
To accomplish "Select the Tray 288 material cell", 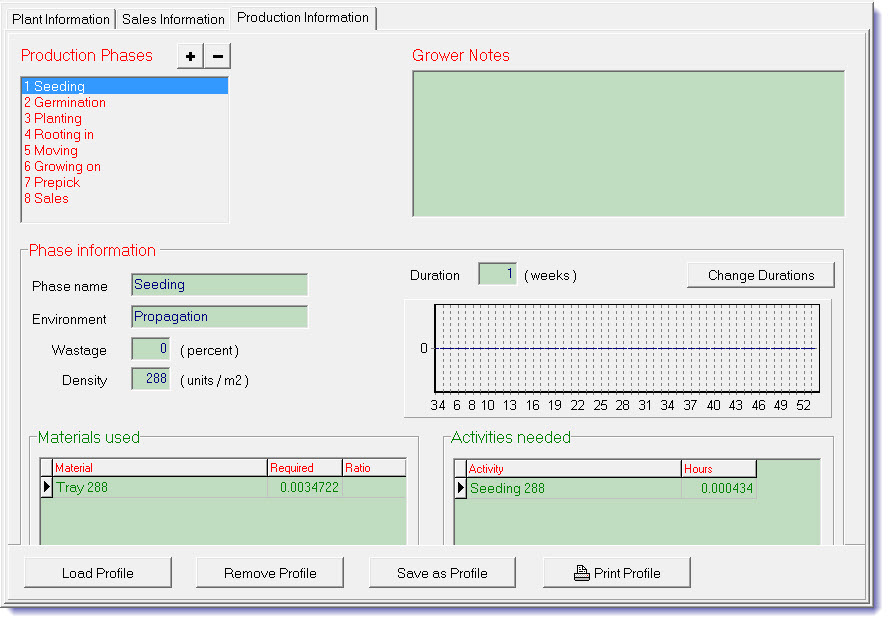I will (x=160, y=488).
